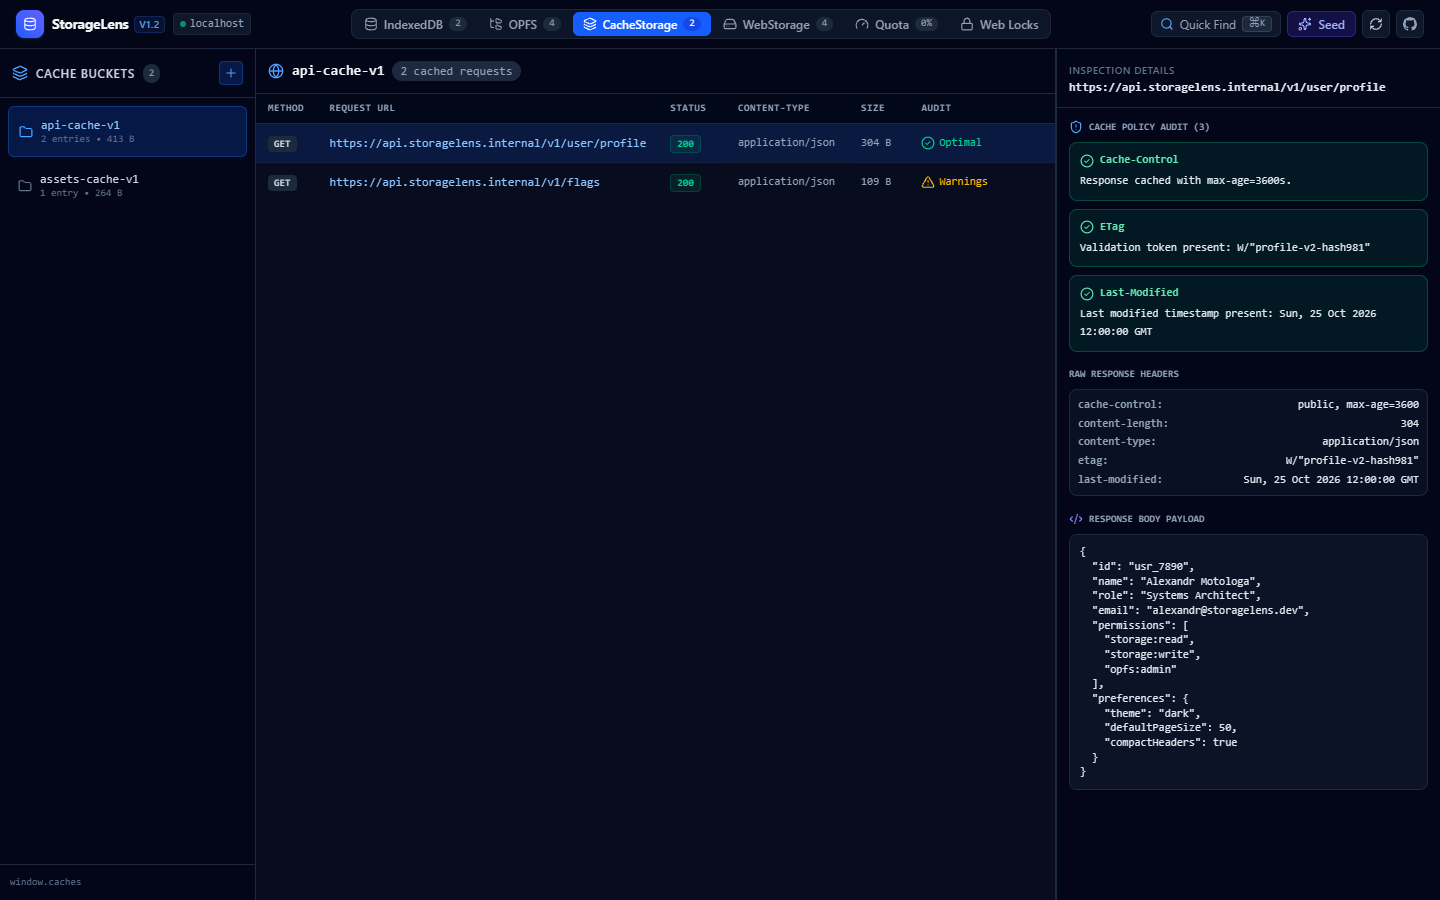This screenshot has width=1440, height=900.
Task: Click the Audit column header
Action: coord(936,108)
